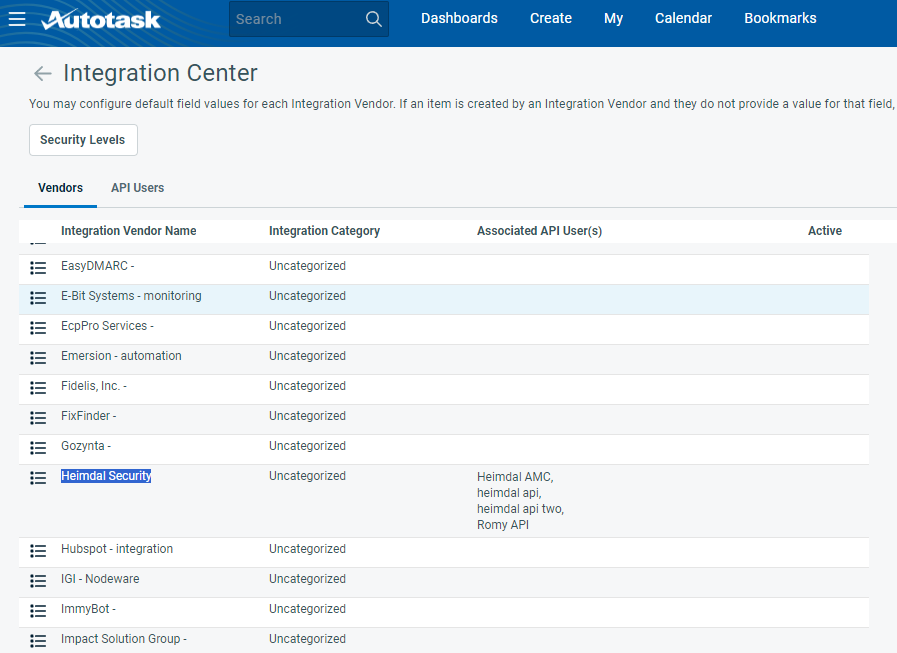
Task: Open context menu icon for ImmyBot row
Action: point(38,611)
